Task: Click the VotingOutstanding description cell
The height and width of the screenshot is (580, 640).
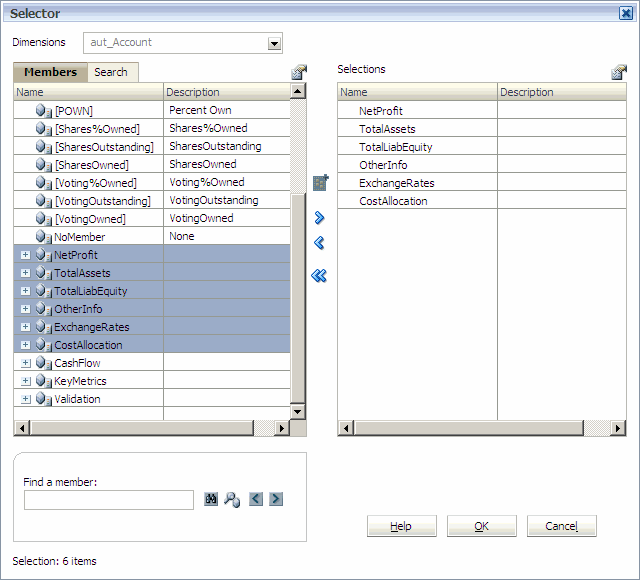Action: [227, 200]
